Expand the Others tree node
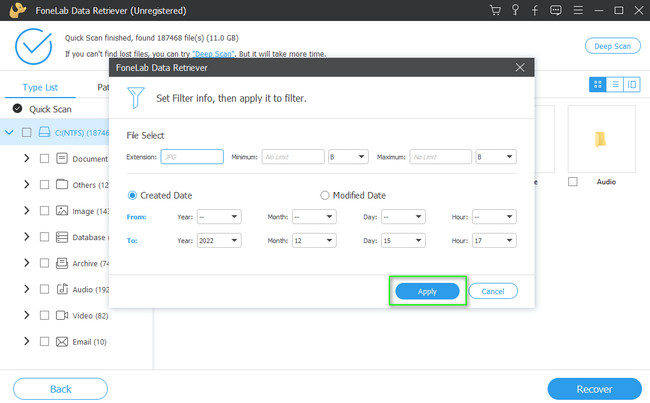Screen dimensions: 650x403 pyautogui.click(x=27, y=185)
